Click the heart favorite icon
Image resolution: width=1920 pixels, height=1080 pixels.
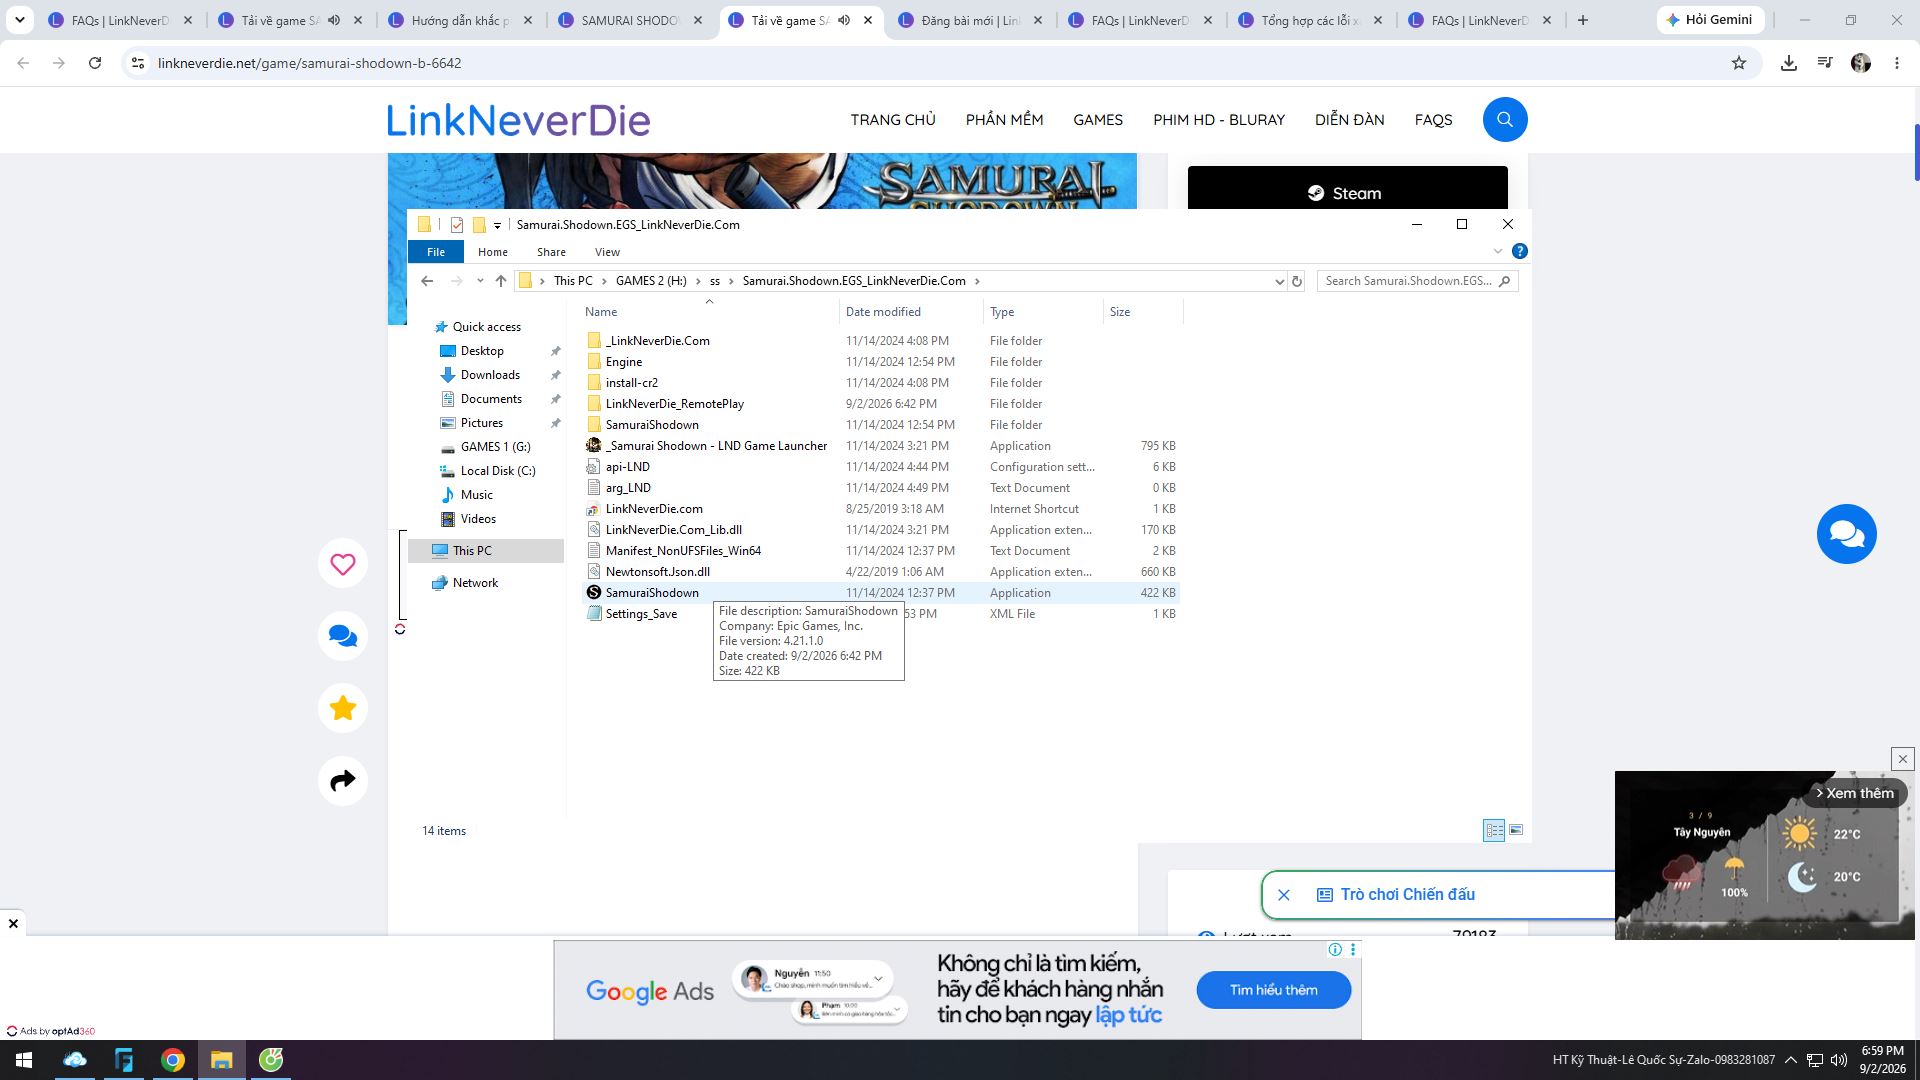coord(343,564)
